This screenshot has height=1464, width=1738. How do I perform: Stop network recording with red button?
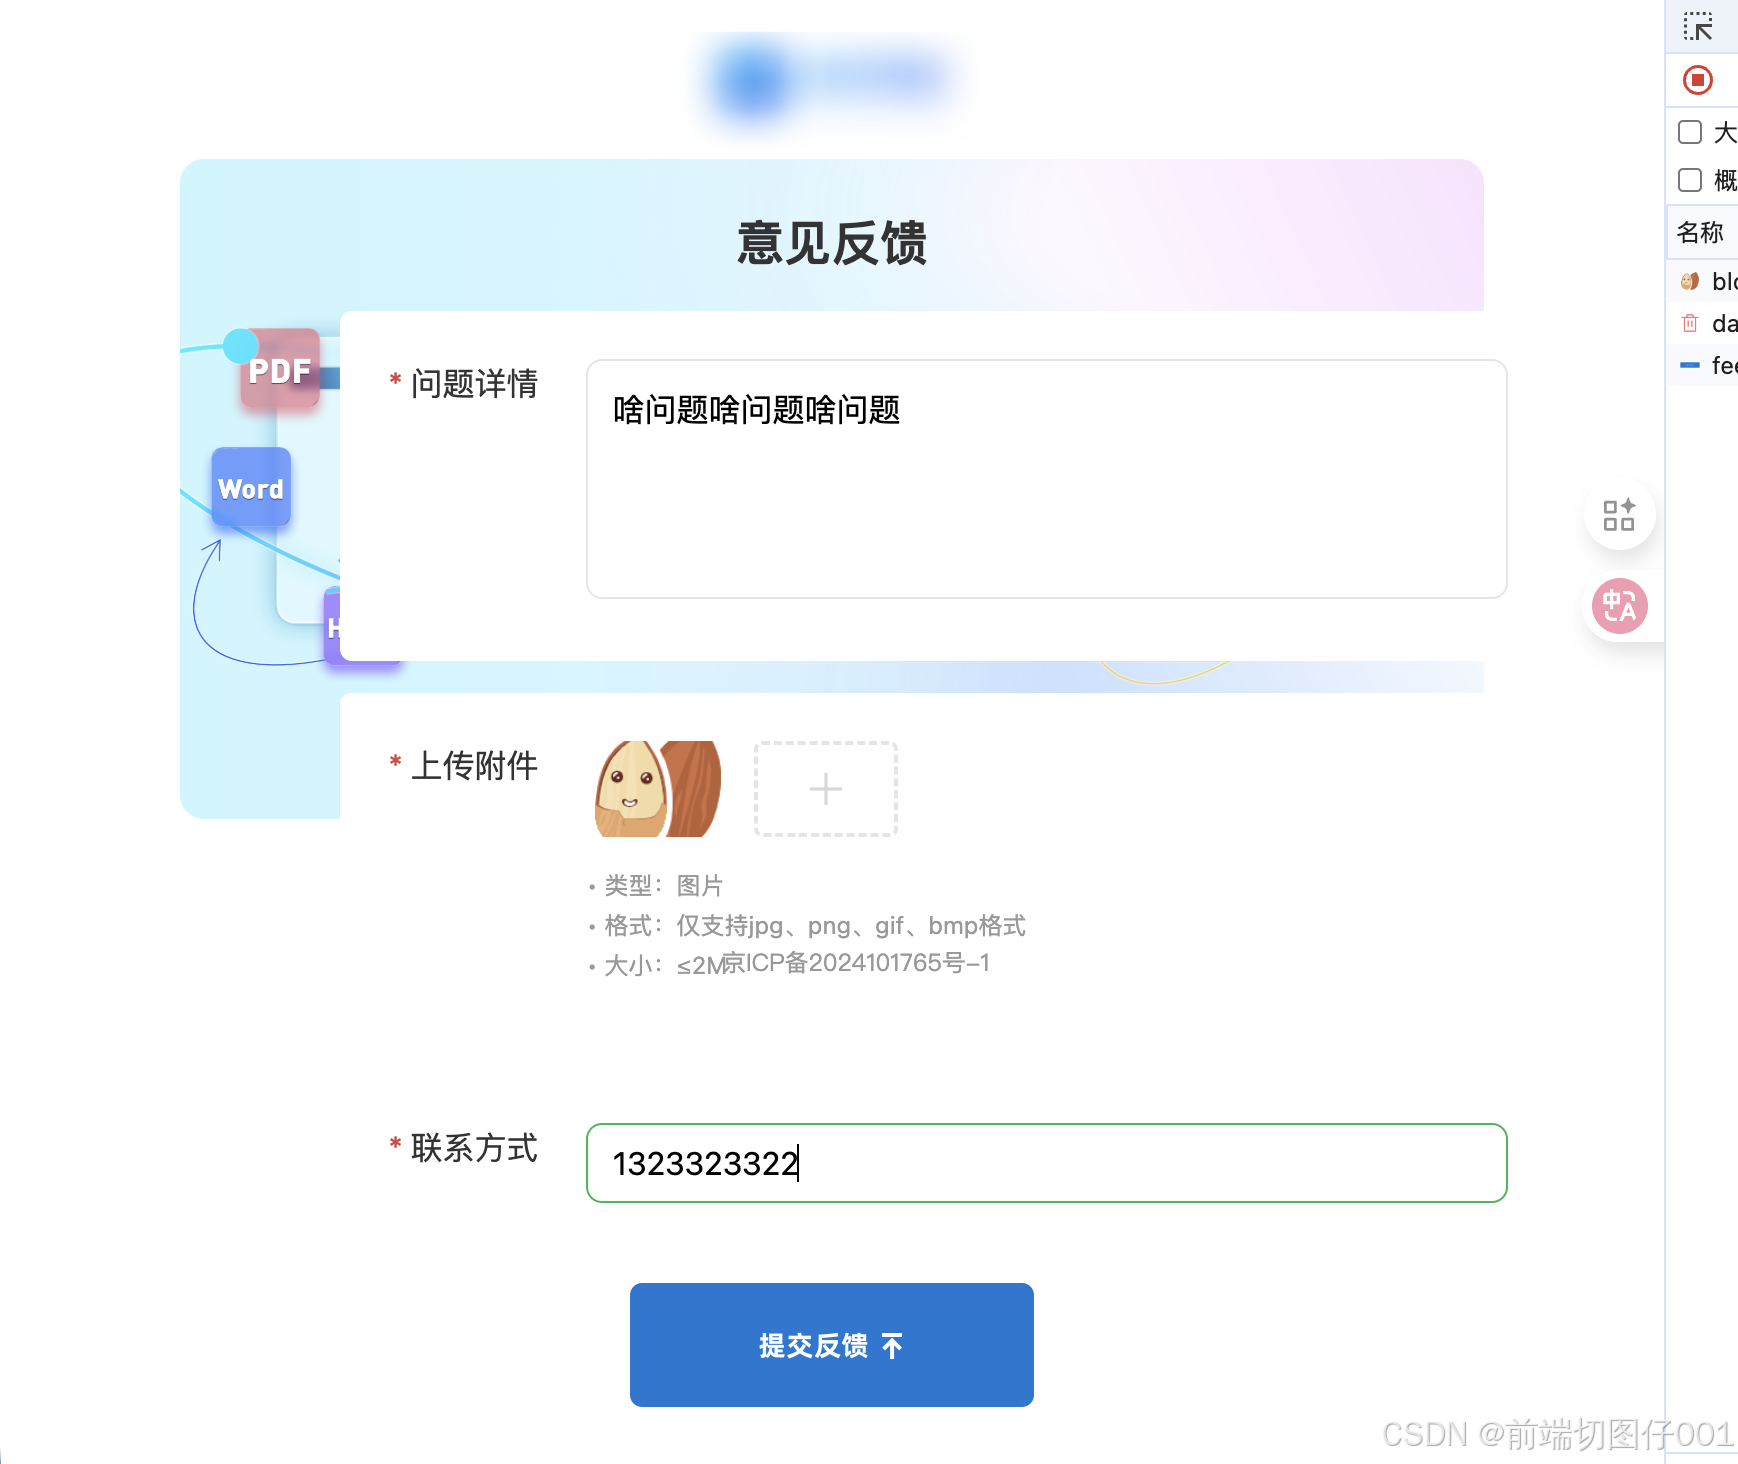click(1697, 80)
